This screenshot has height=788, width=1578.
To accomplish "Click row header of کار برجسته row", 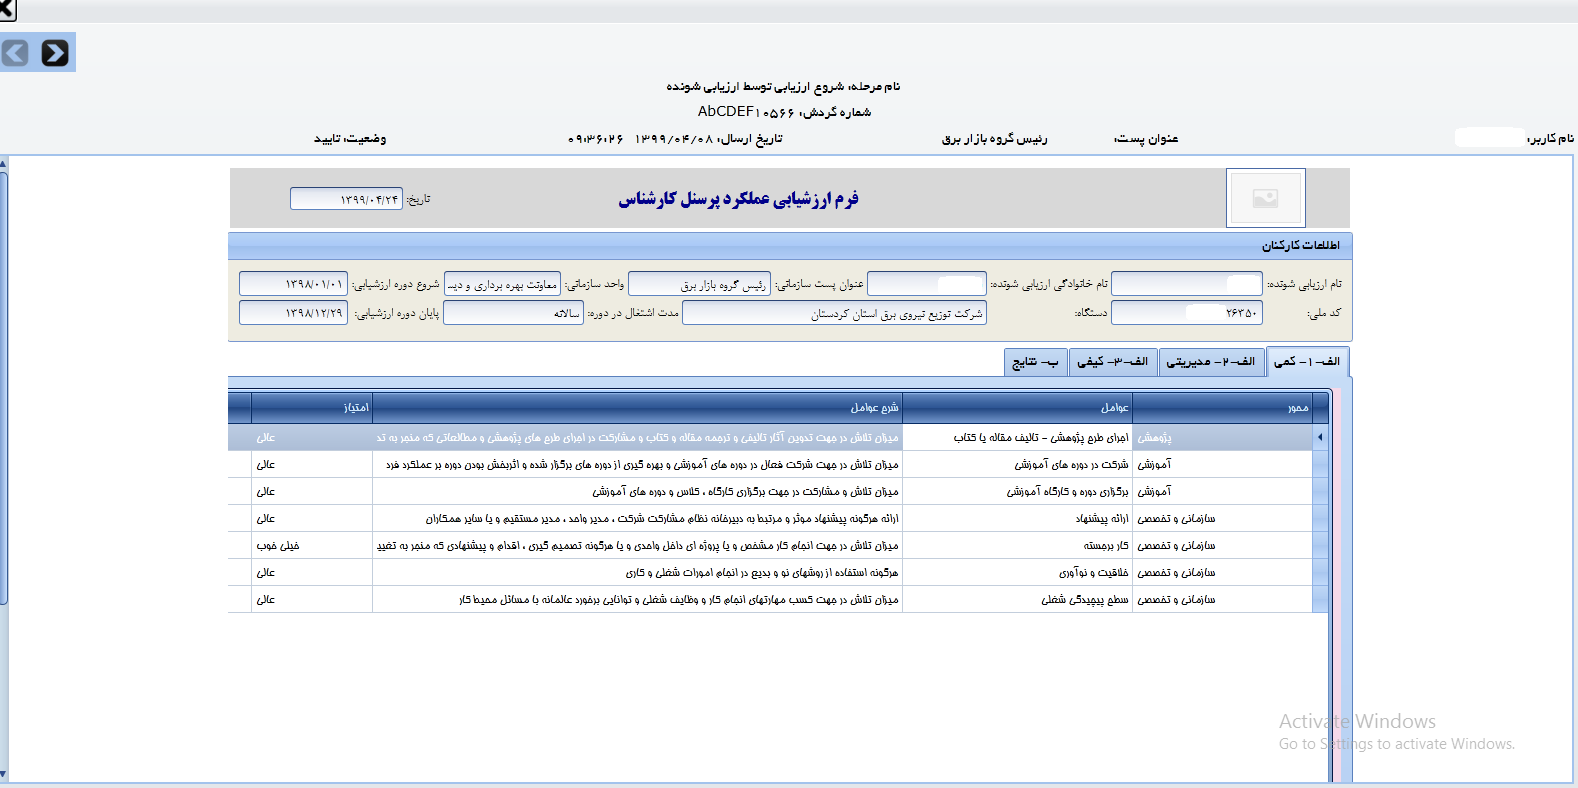I will tap(1320, 545).
